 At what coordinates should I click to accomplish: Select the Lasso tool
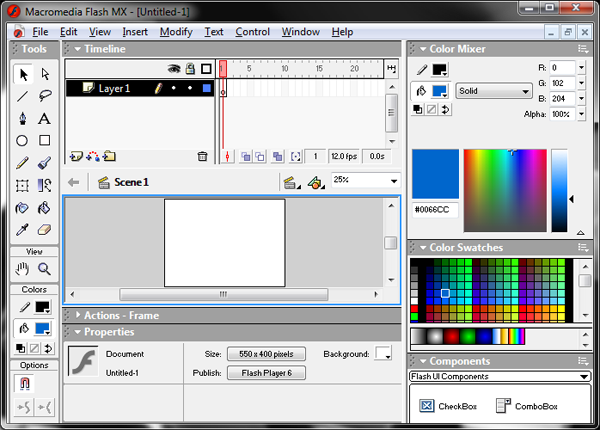coord(45,95)
